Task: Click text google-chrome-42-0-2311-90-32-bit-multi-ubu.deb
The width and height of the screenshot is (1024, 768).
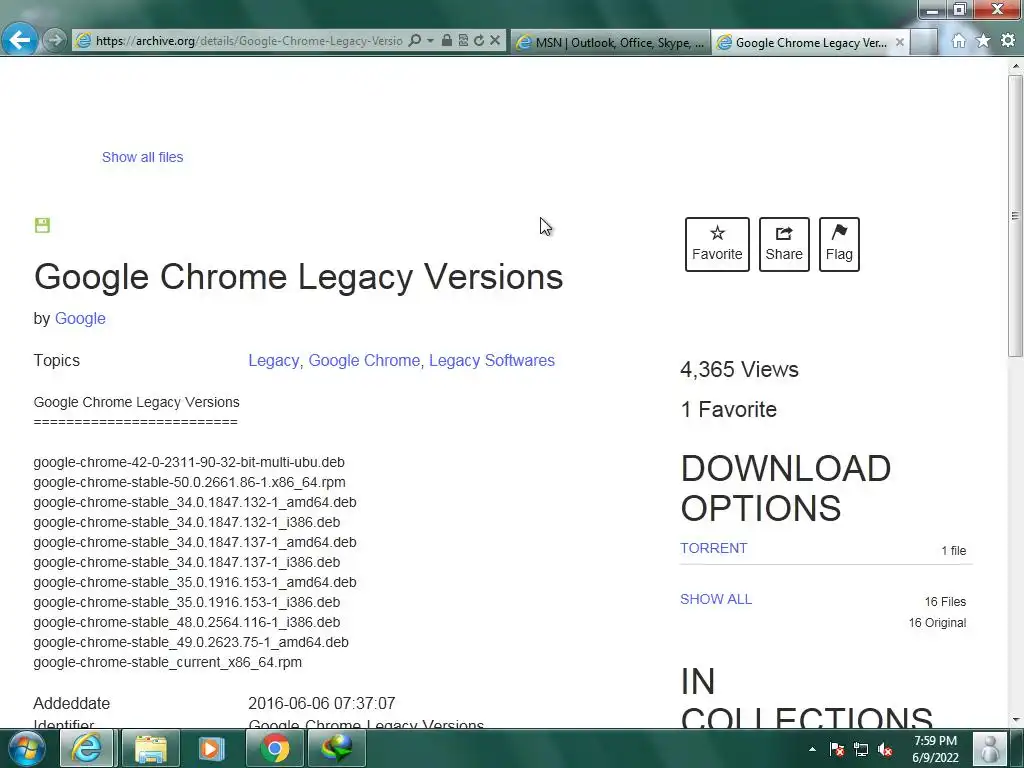Action: pyautogui.click(x=189, y=462)
